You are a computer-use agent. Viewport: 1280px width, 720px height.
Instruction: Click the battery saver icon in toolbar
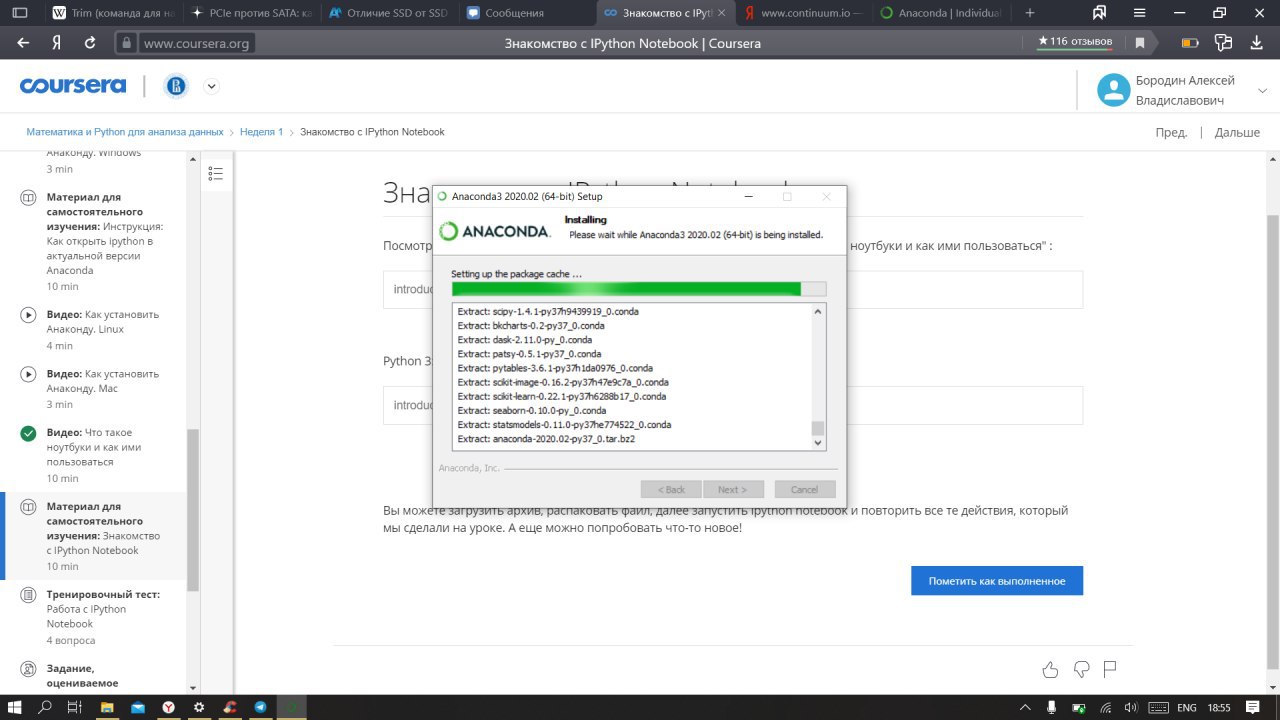(x=1190, y=43)
